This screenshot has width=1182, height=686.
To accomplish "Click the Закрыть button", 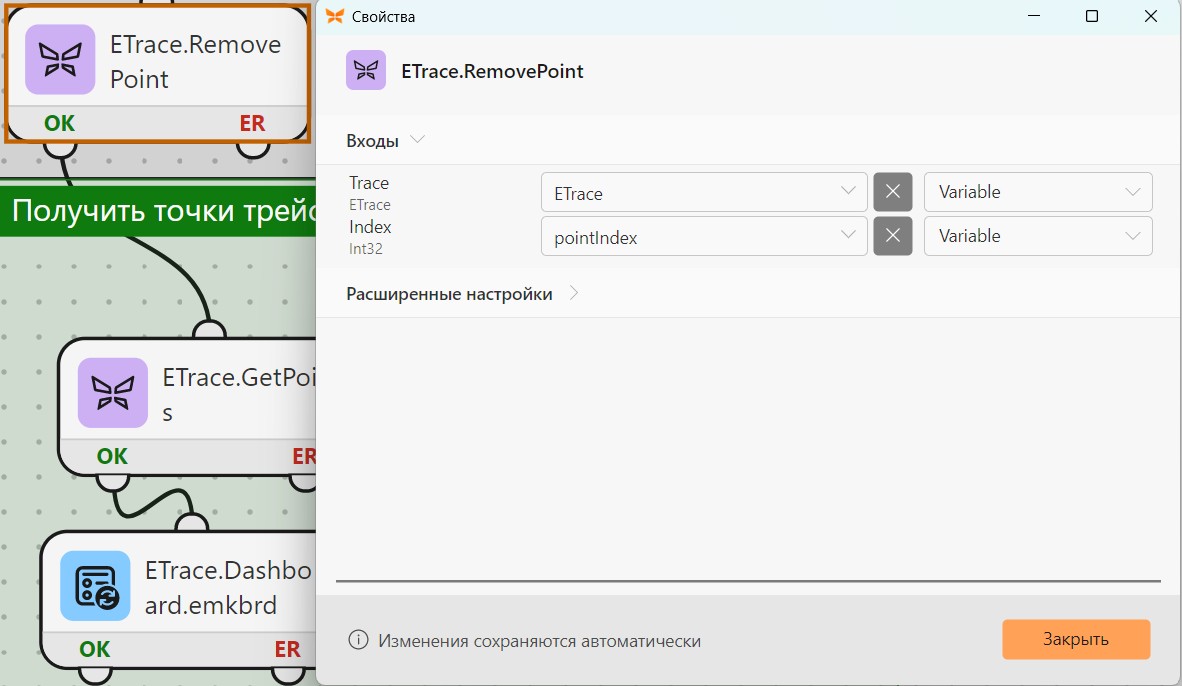I will tap(1076, 639).
